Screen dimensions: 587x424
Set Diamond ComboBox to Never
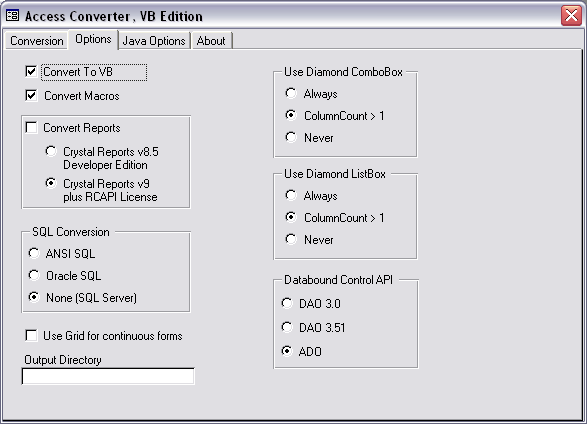click(x=291, y=137)
